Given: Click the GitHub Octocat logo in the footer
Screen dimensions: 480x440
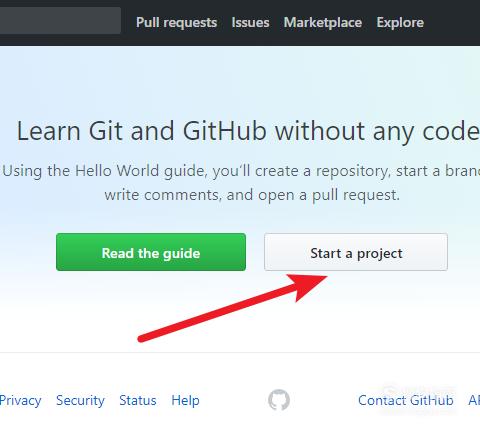Looking at the screenshot, I should tap(279, 400).
